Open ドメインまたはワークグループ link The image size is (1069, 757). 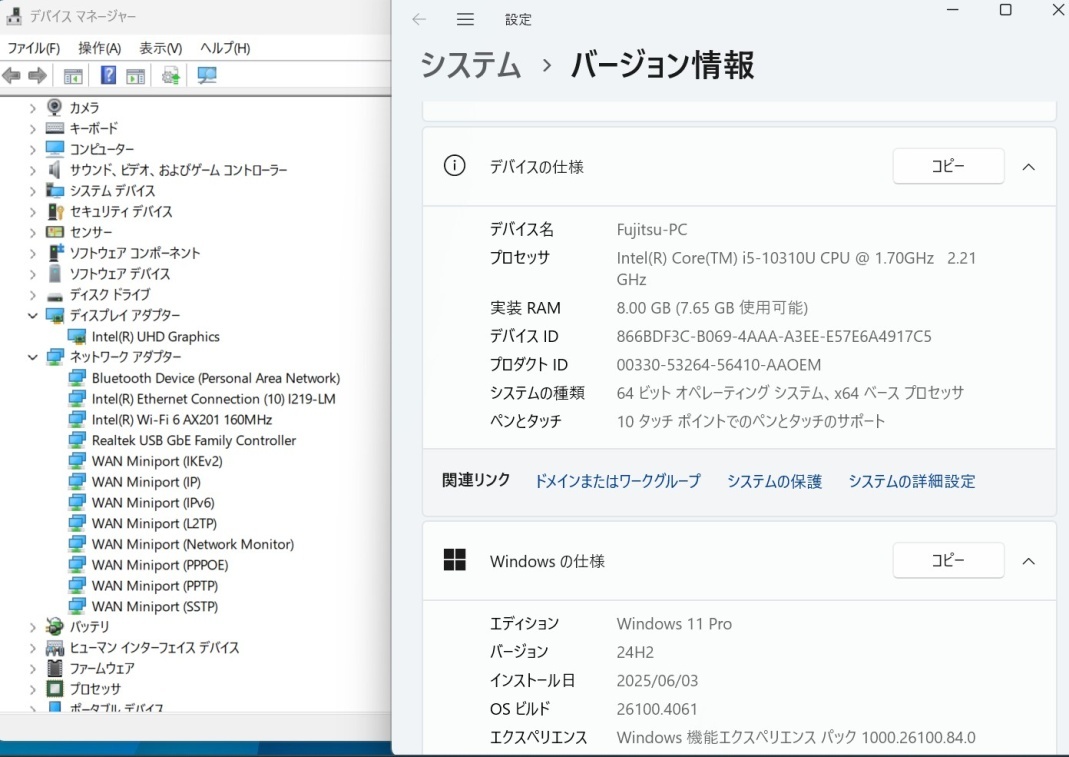point(617,481)
